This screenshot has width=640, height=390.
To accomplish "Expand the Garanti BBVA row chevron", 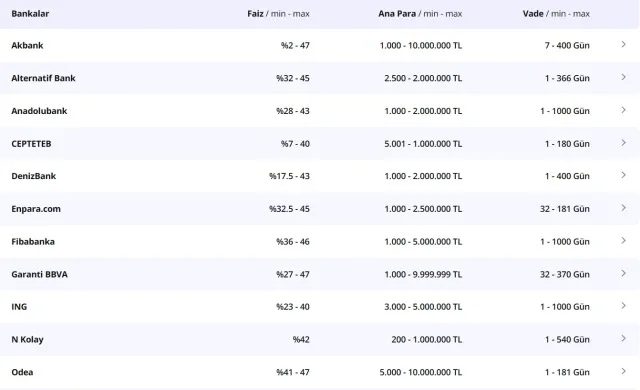I will pyautogui.click(x=623, y=273).
